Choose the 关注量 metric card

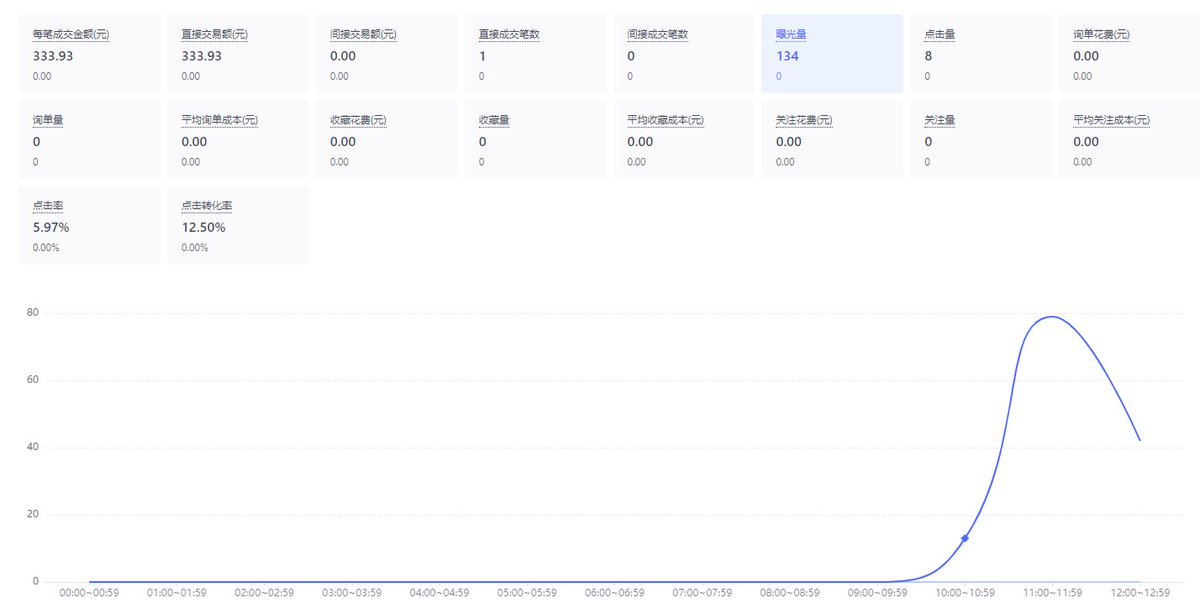pyautogui.click(x=981, y=139)
